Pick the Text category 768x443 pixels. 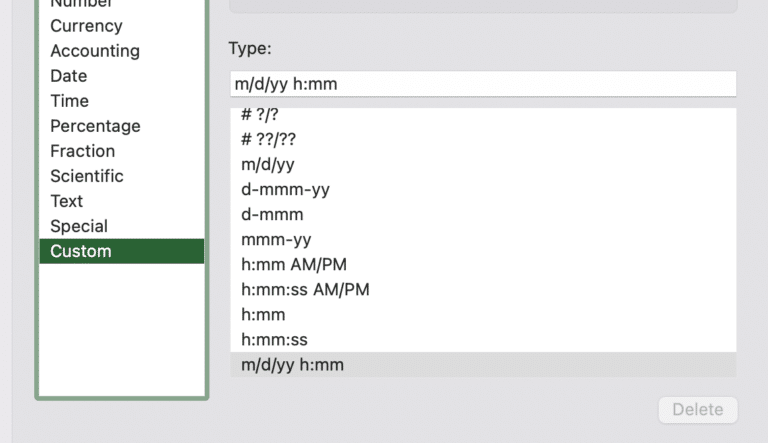click(x=67, y=201)
